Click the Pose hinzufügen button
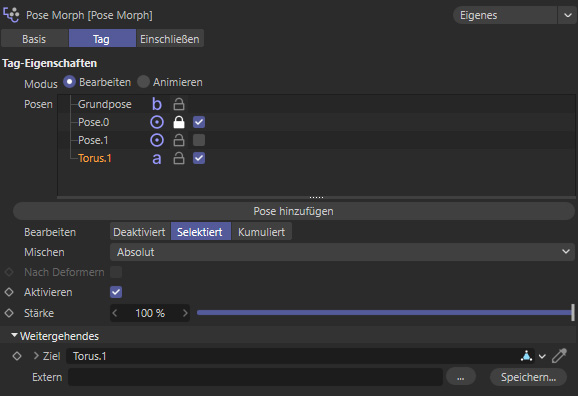Viewport: 578px width, 396px height. tap(293, 211)
